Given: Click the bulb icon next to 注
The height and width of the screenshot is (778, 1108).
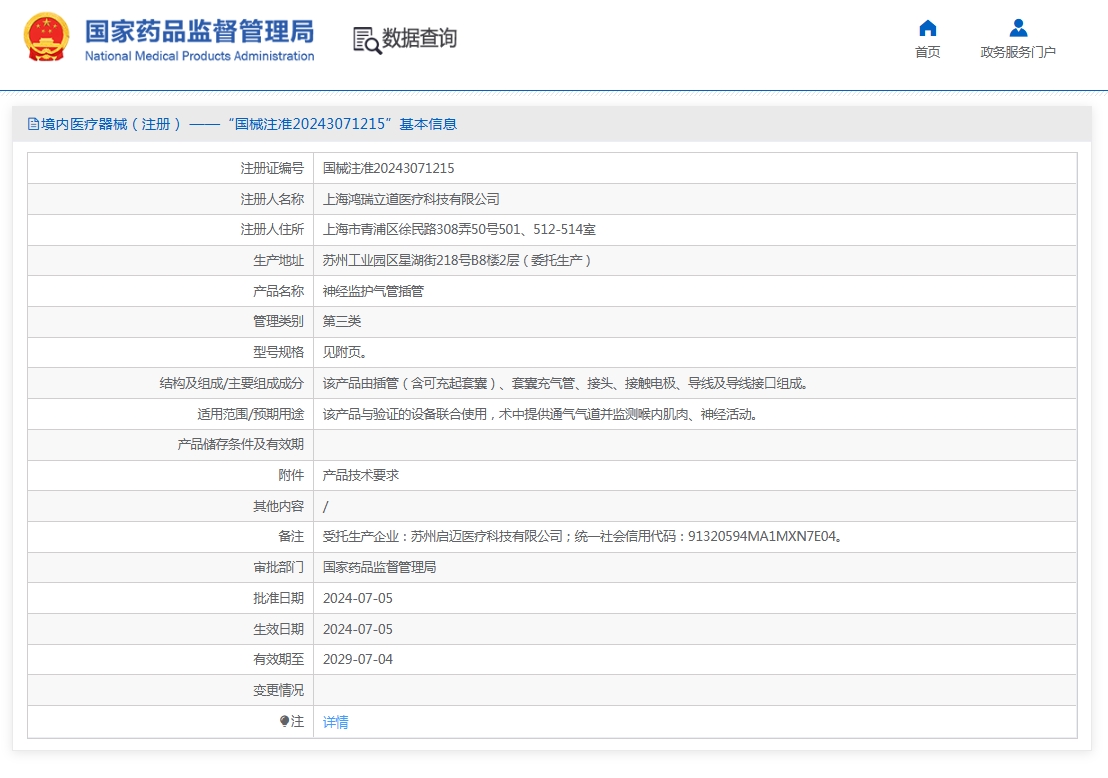Looking at the screenshot, I should click(x=284, y=721).
